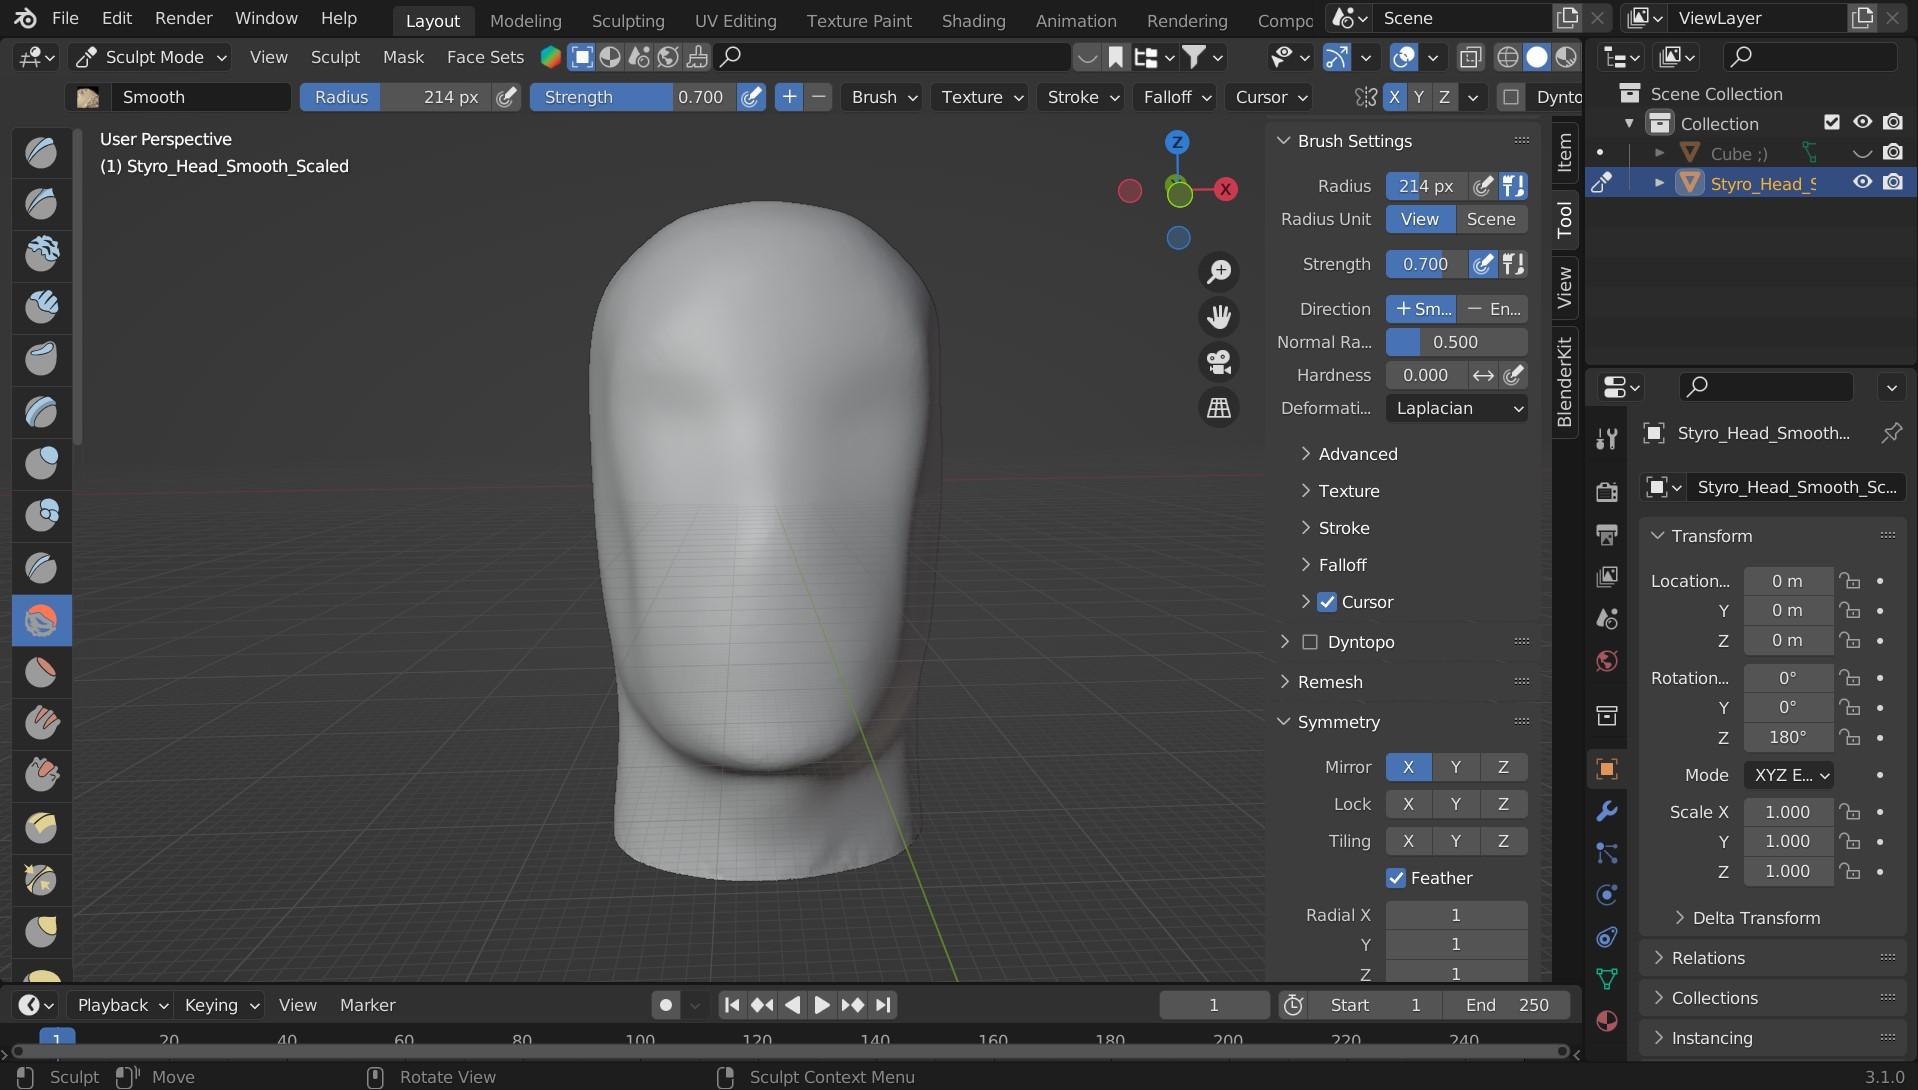Toggle camera view icon in viewport

[x=1219, y=362]
